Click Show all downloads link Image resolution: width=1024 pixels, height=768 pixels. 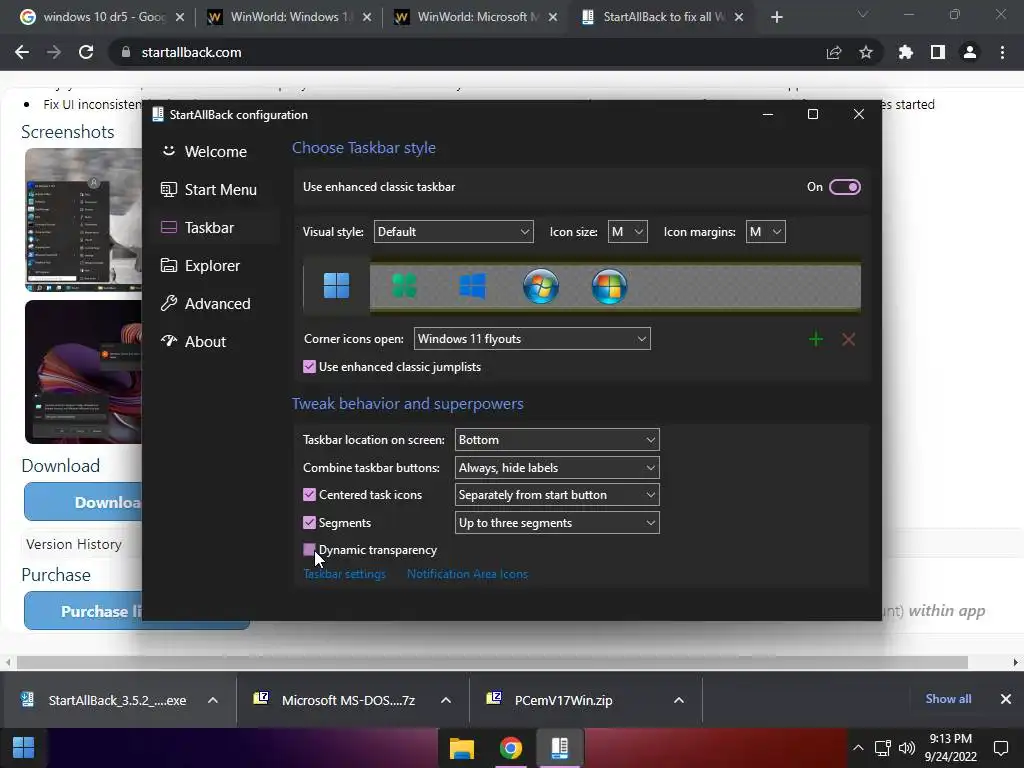click(948, 699)
